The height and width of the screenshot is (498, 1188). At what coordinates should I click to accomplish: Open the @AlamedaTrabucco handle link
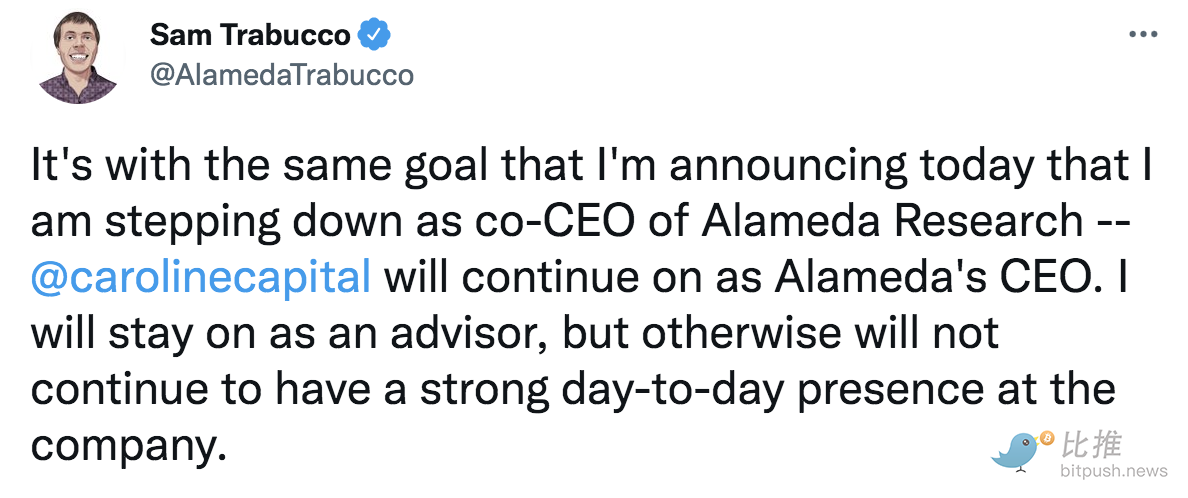pos(280,75)
